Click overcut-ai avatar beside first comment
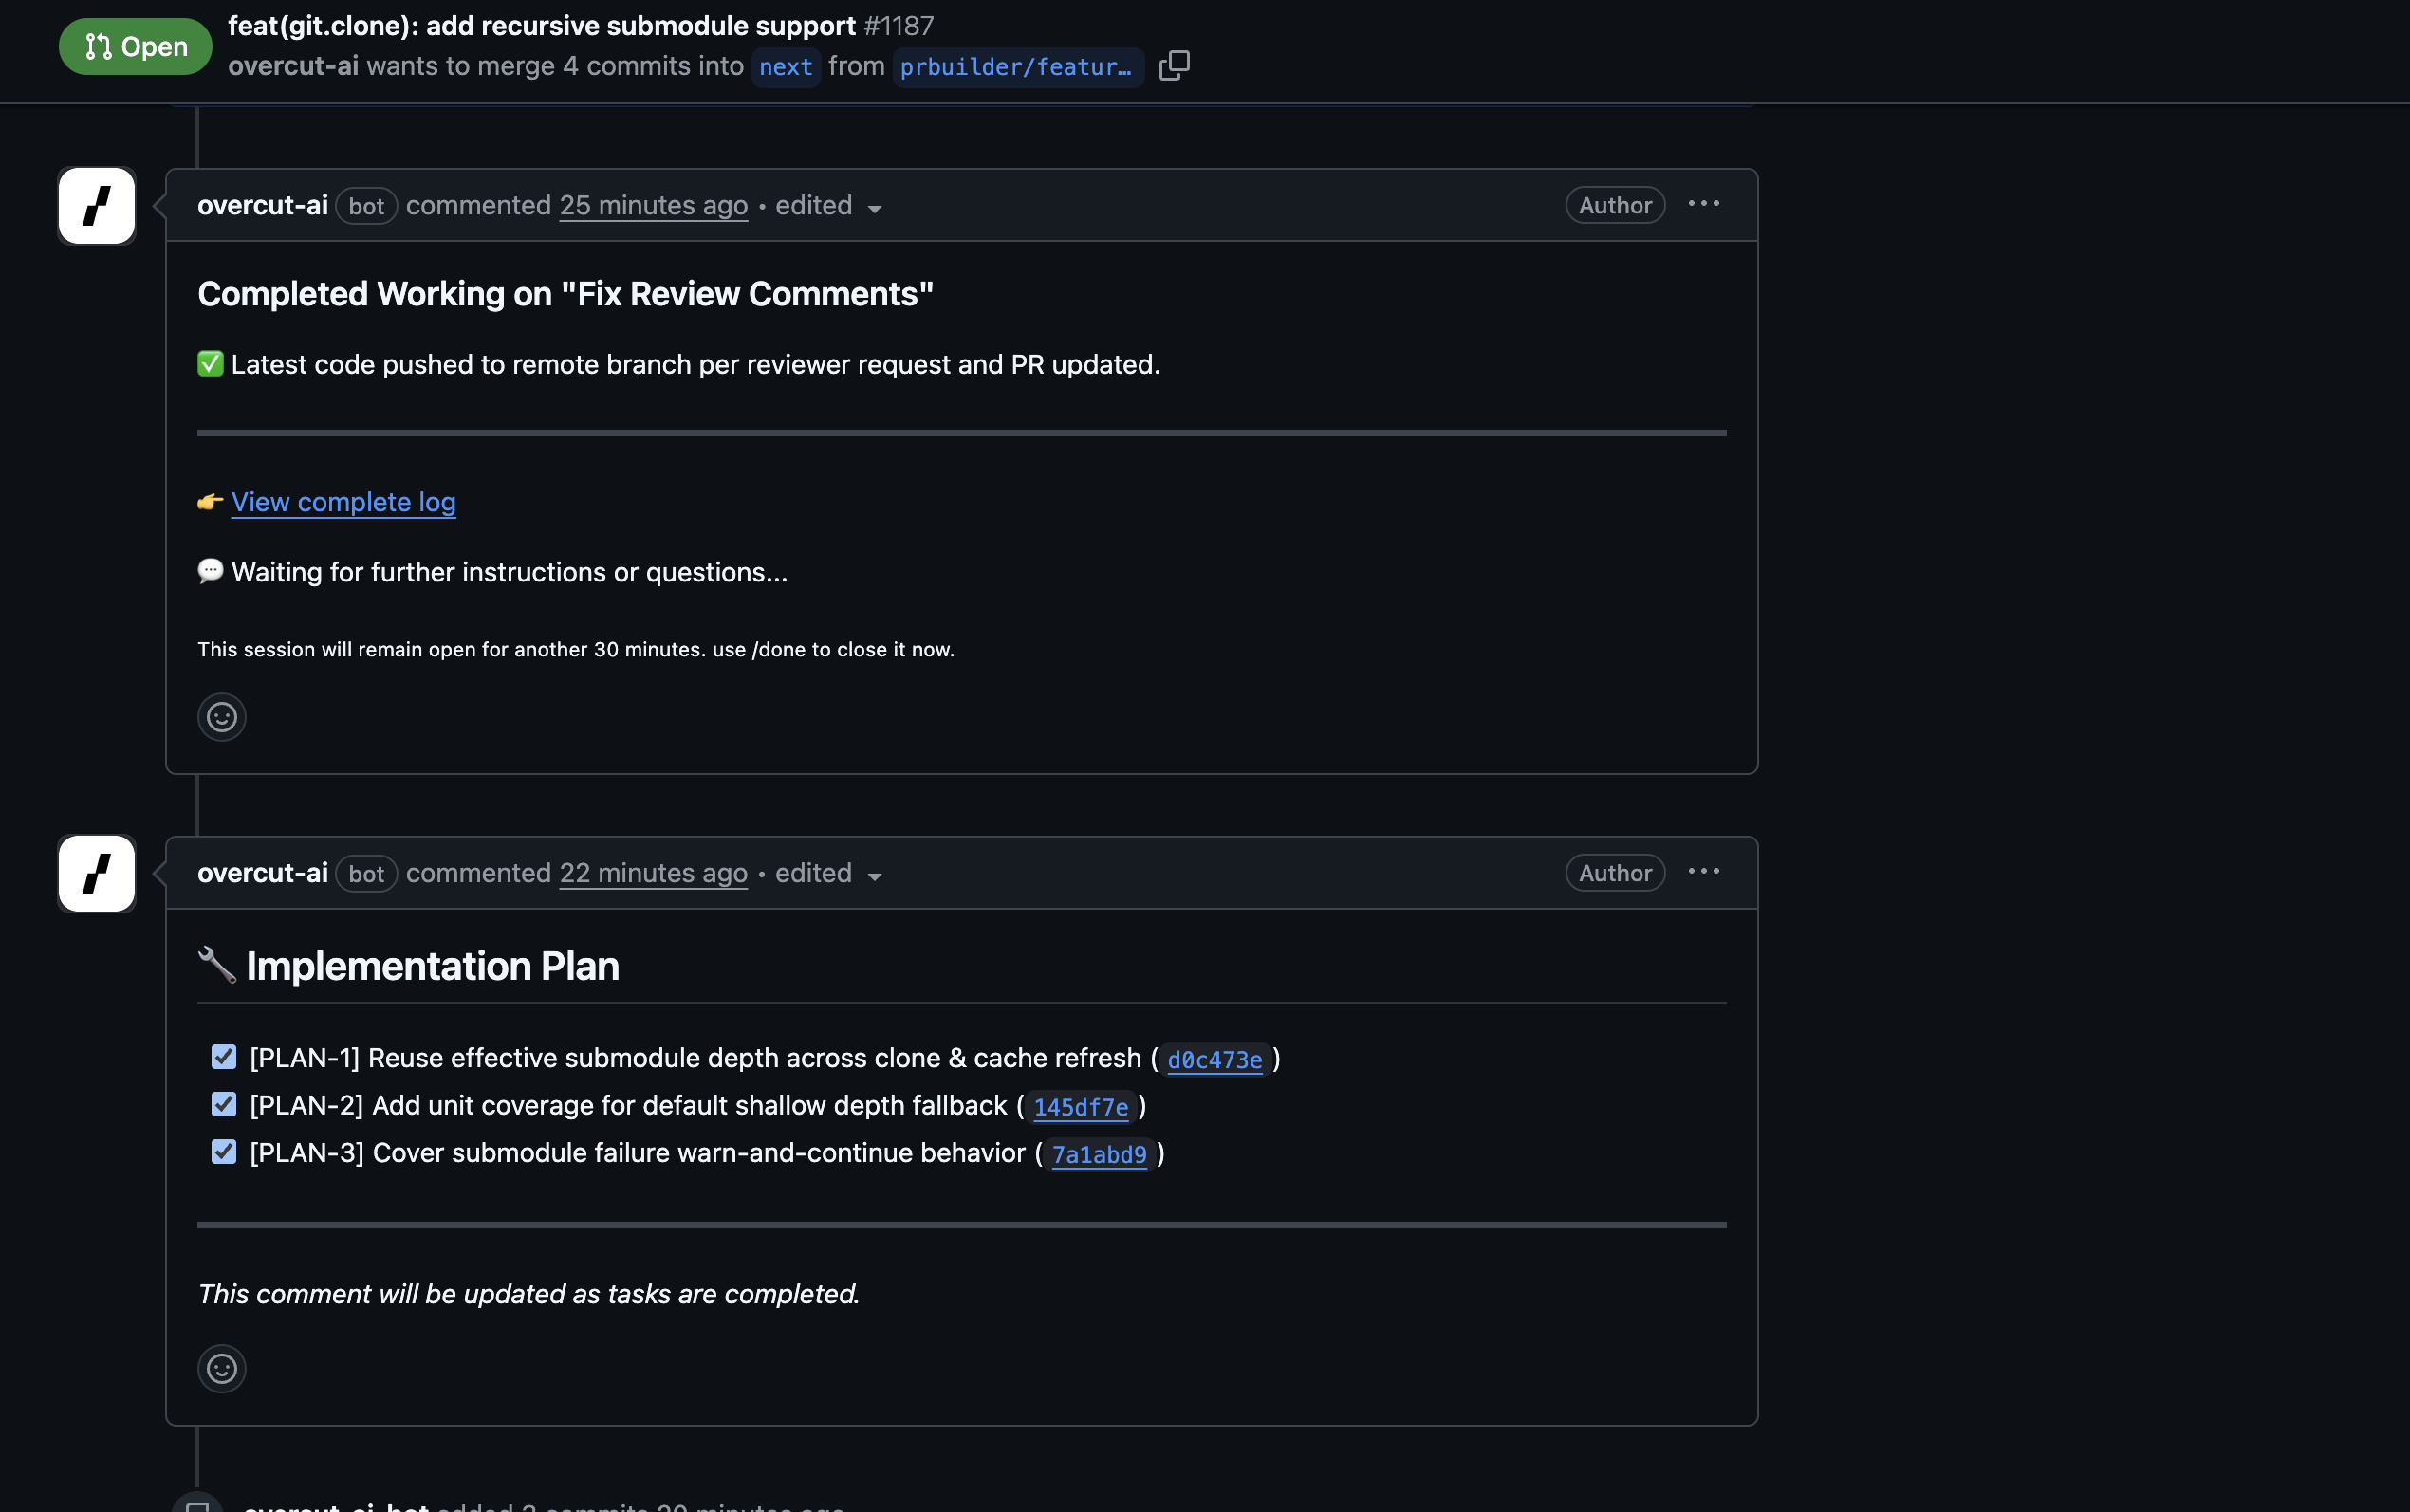Image resolution: width=2410 pixels, height=1512 pixels. click(97, 206)
